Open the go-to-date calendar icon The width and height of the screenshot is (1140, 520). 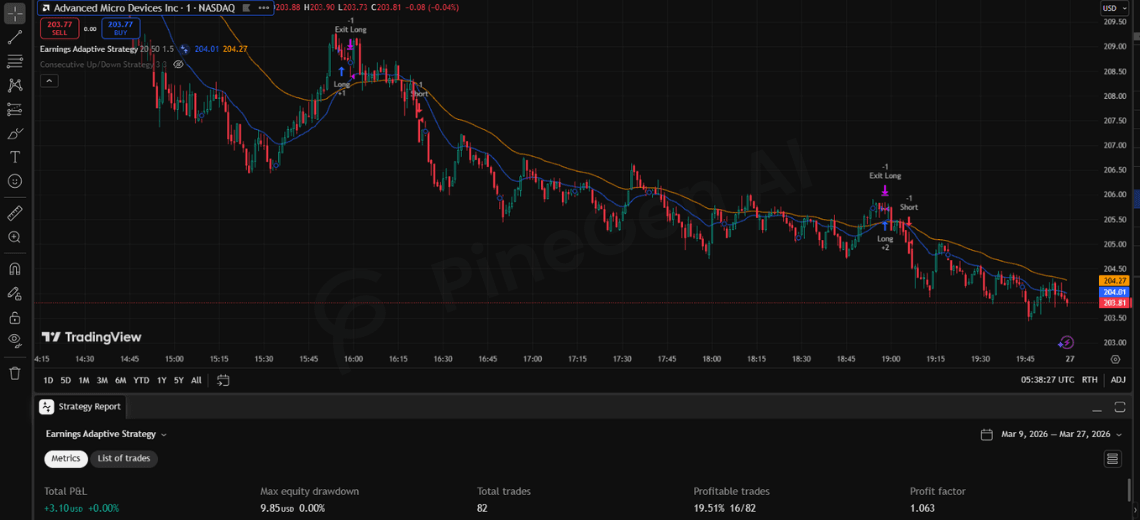coord(223,380)
